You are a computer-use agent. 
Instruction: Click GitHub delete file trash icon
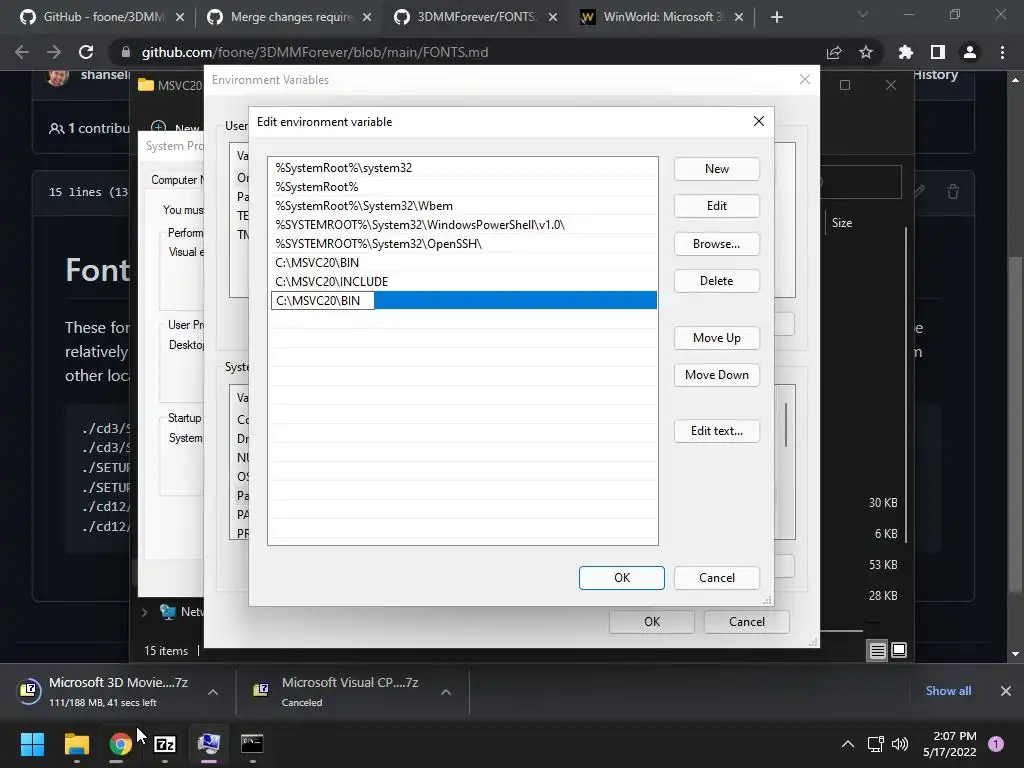point(953,192)
